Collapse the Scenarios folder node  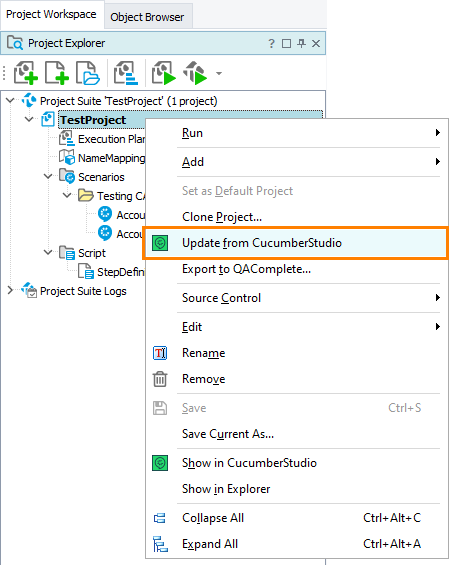[x=48, y=177]
